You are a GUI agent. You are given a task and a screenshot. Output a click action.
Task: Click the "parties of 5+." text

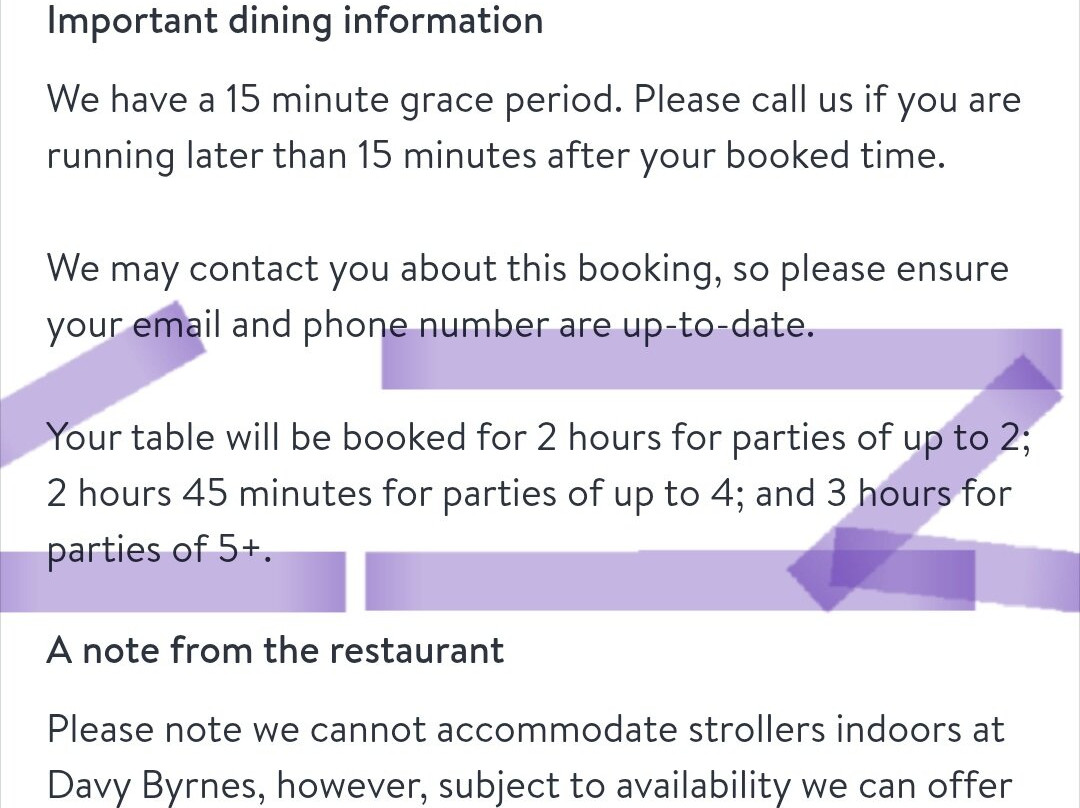pyautogui.click(x=159, y=549)
